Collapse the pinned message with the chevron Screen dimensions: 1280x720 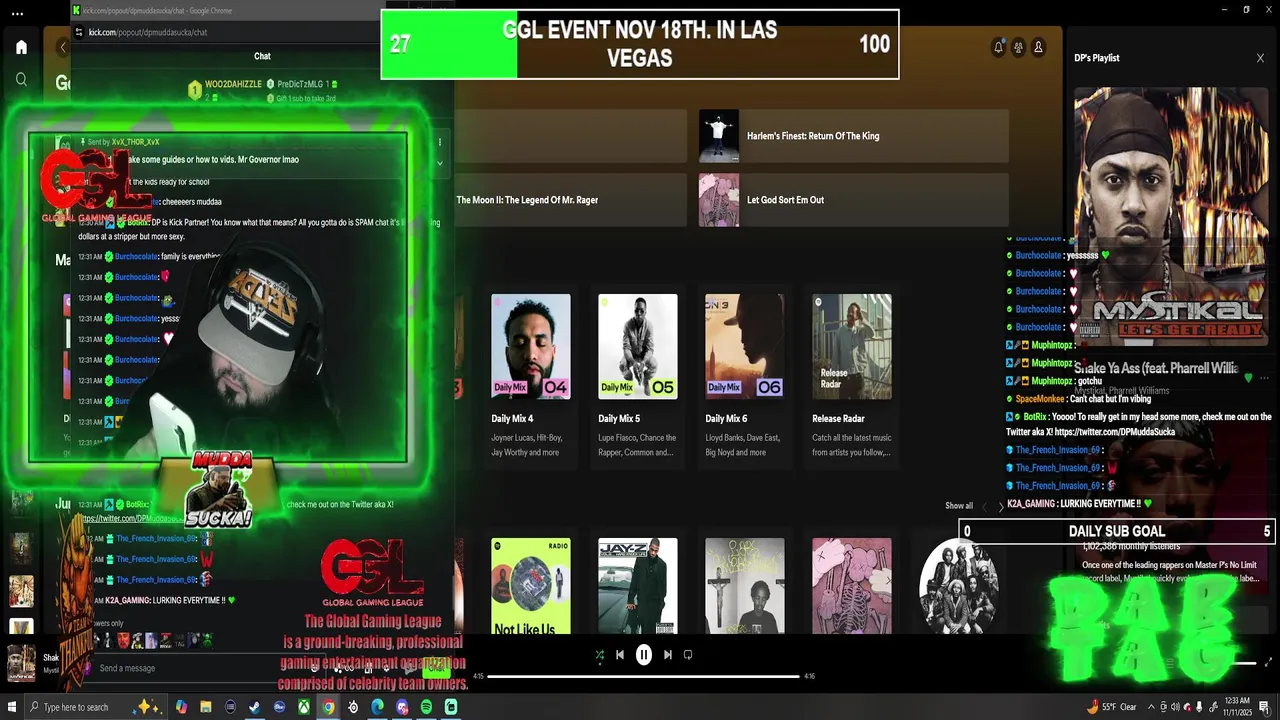439,163
